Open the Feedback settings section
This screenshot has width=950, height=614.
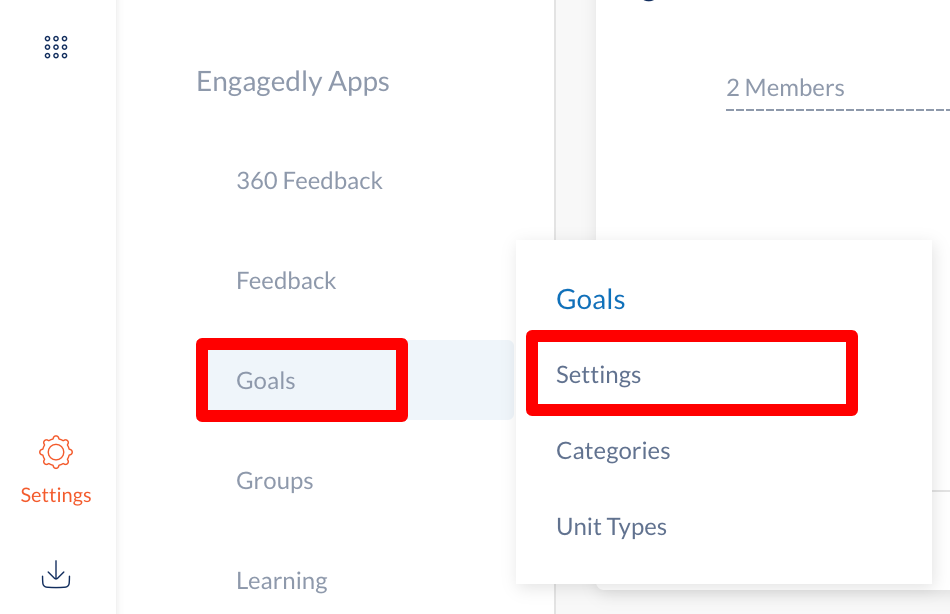286,280
